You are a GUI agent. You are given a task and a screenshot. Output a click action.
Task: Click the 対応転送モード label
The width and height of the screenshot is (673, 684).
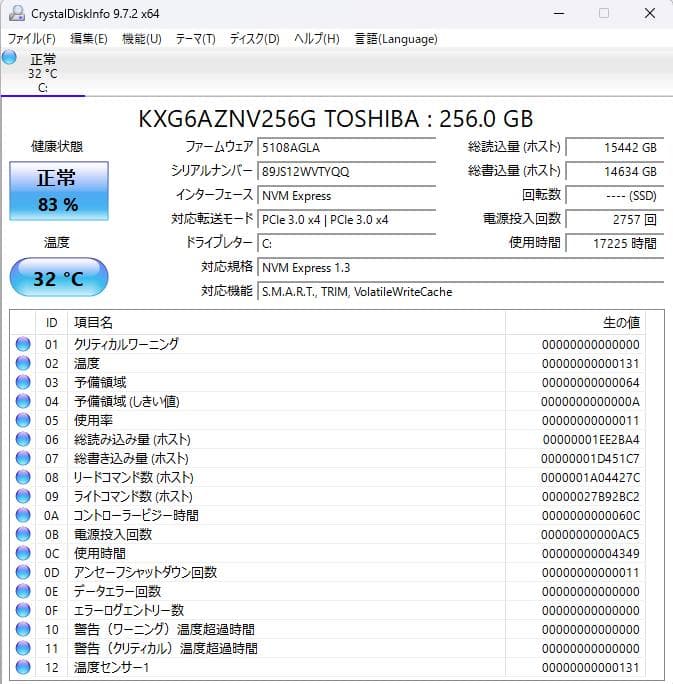[x=212, y=219]
